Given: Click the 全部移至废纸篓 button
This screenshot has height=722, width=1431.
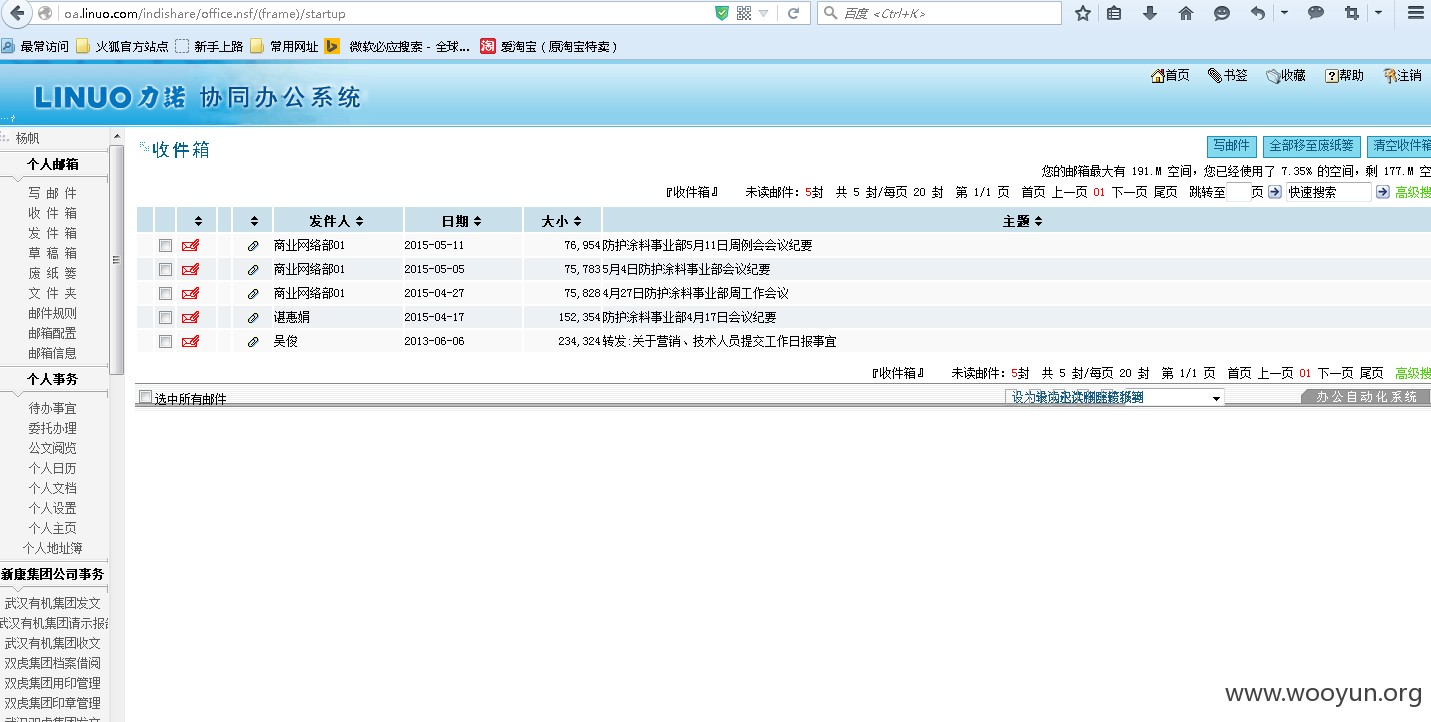Looking at the screenshot, I should tap(1311, 146).
